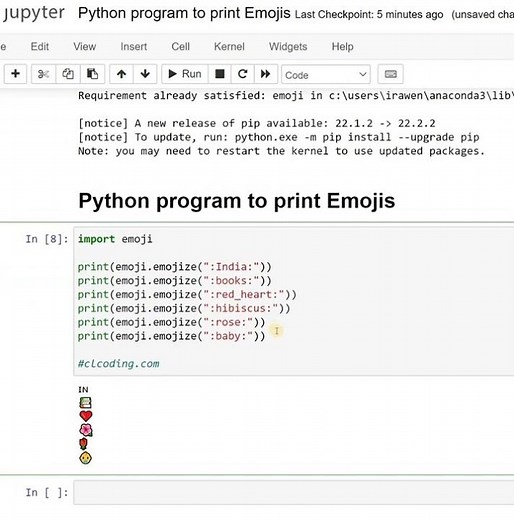Screen dimensions: 514x520
Task: Move selected cell down arrow
Action: coord(145,74)
